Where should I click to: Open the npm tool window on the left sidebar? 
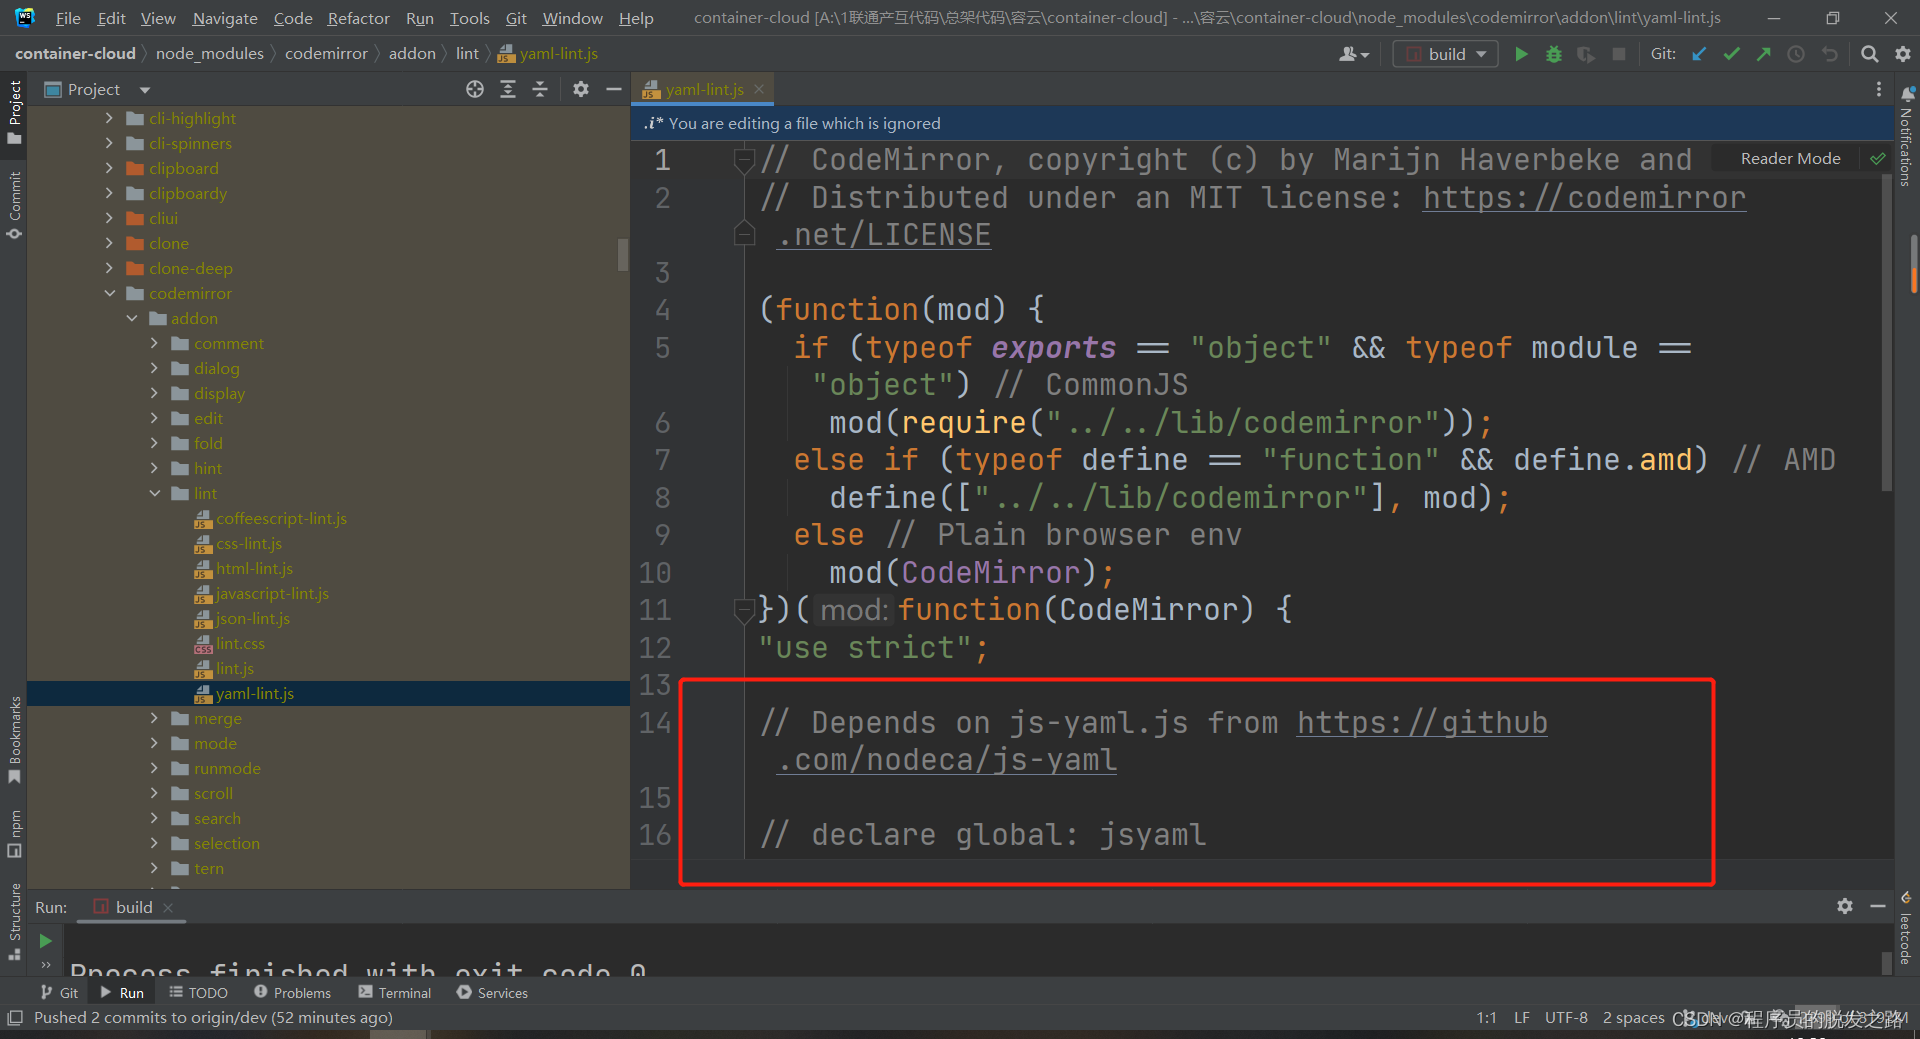[x=14, y=834]
